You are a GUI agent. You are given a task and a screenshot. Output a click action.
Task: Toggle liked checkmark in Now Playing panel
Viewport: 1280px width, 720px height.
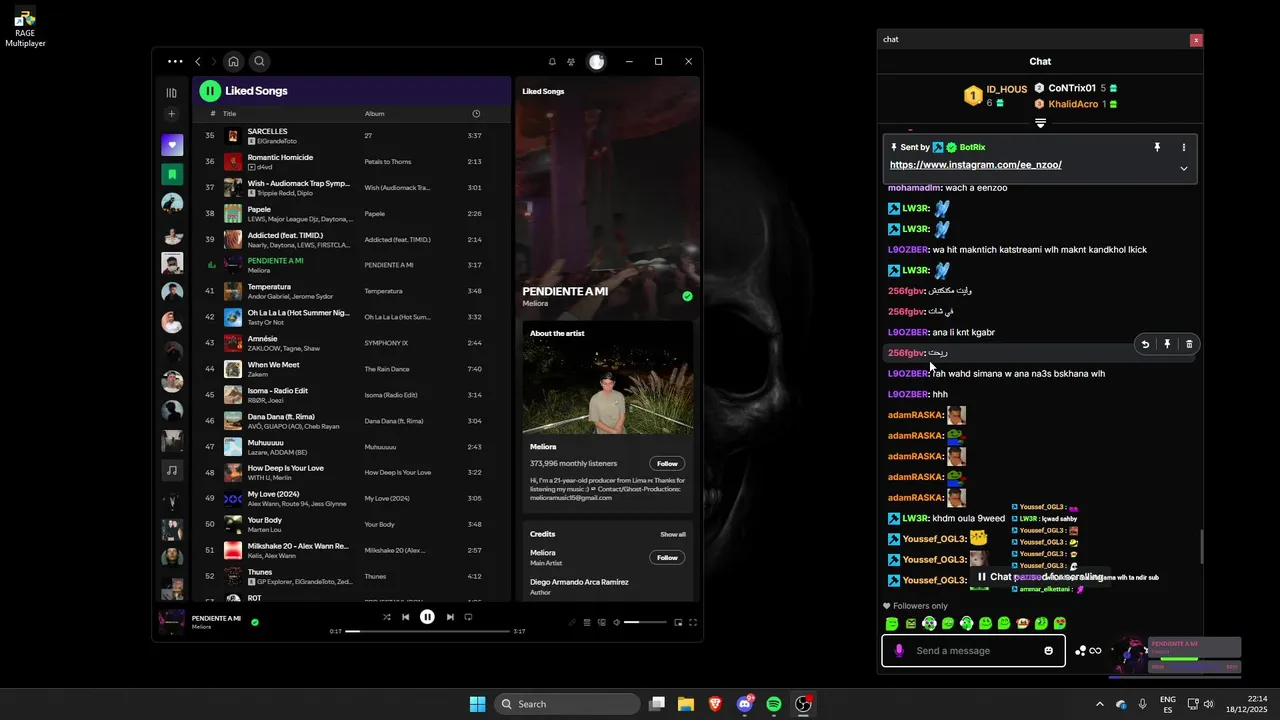click(687, 296)
